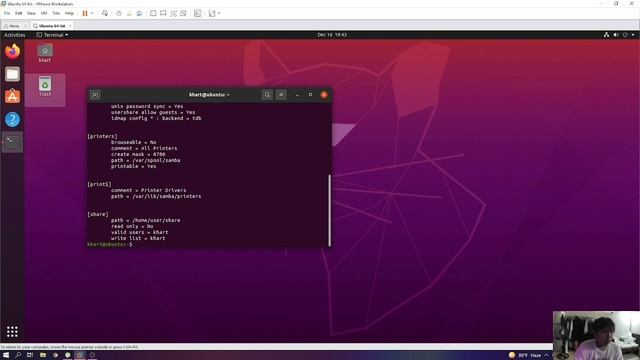Expand the khart@ubuntu title dropdown
The image size is (640, 360).
[209, 95]
